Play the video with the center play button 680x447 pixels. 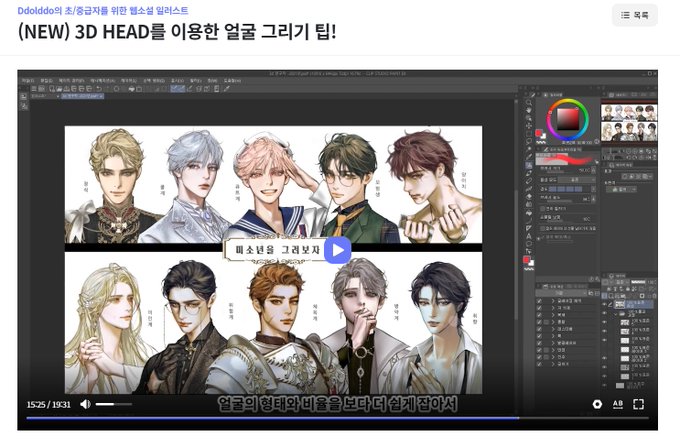338,250
